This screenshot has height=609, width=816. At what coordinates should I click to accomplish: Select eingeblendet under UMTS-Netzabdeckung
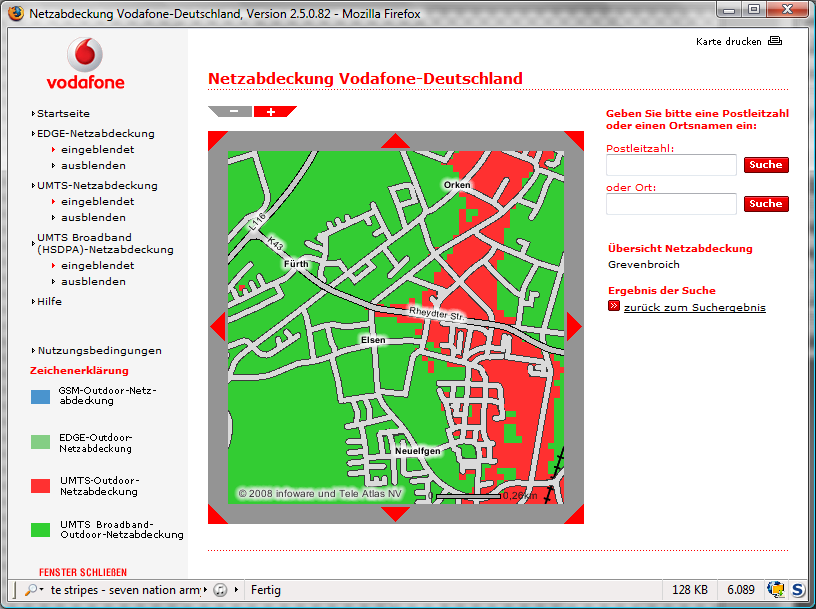coord(97,201)
